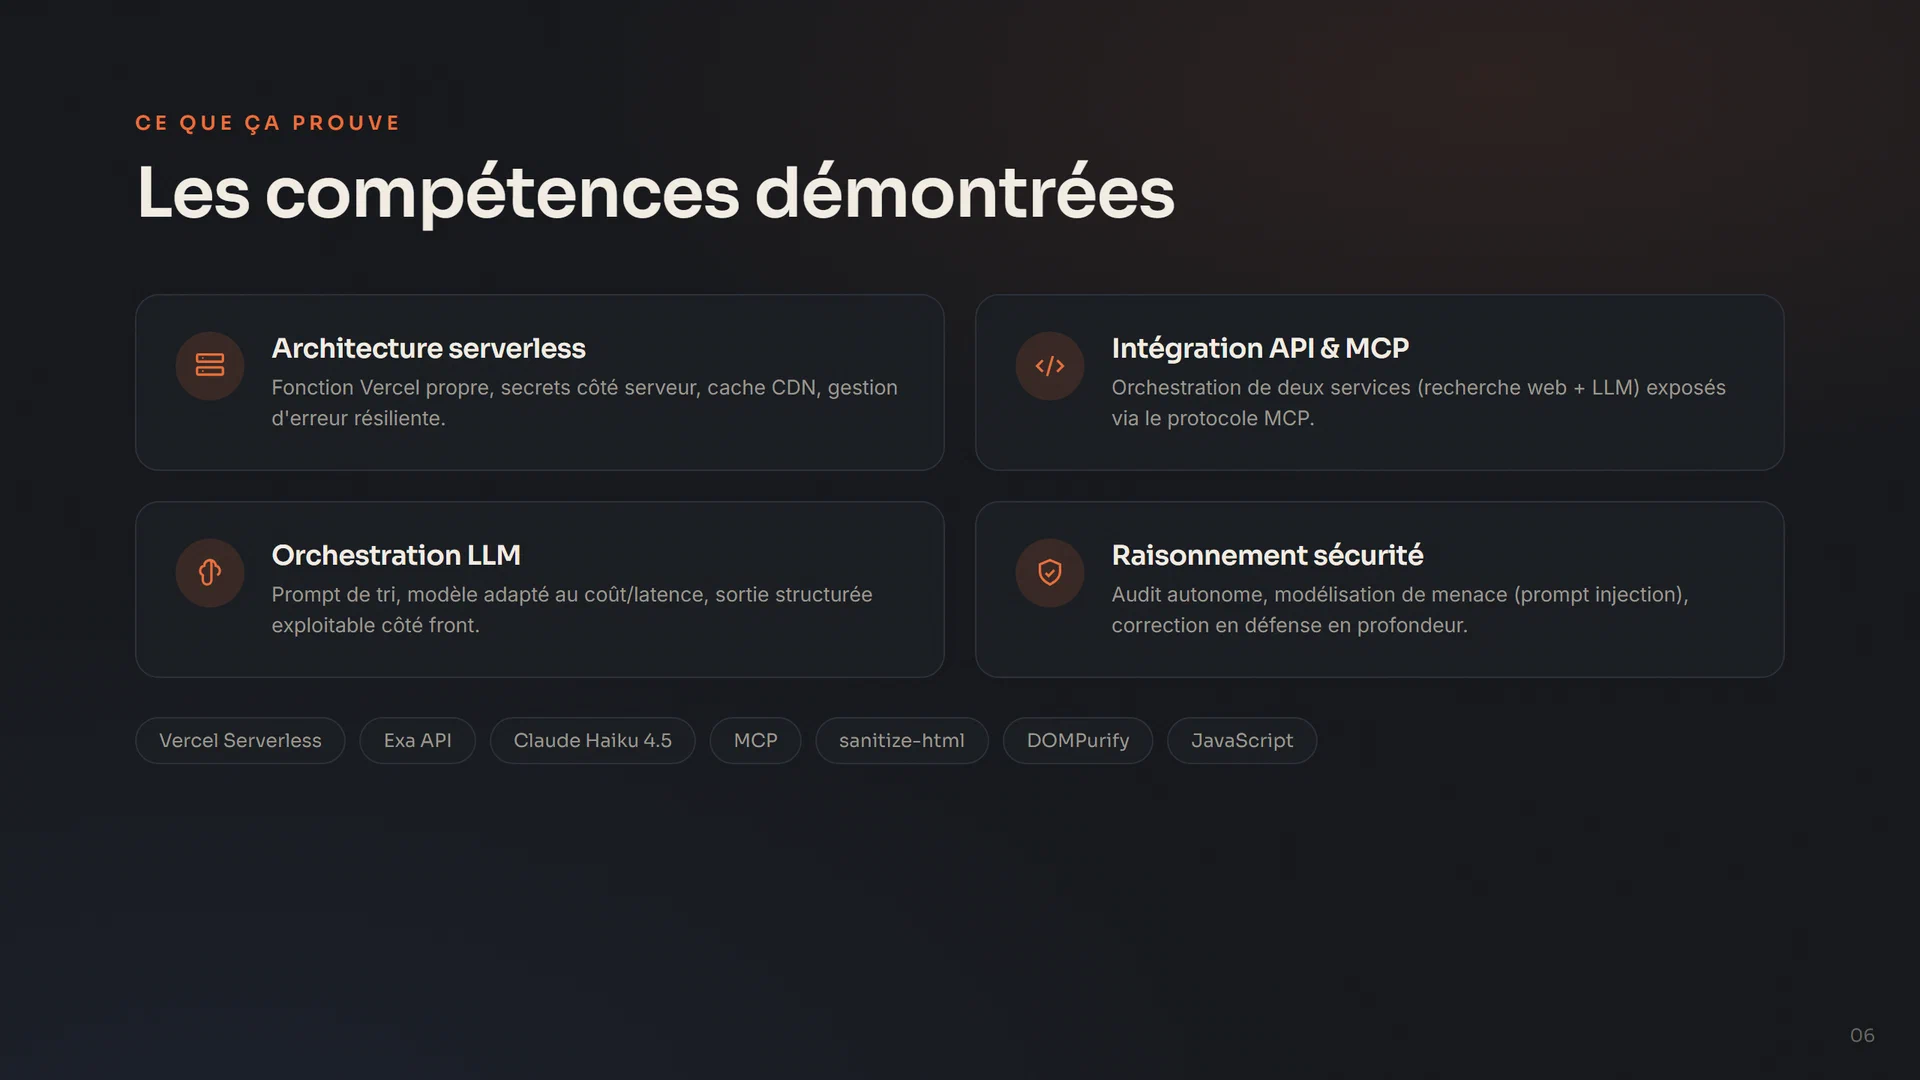The image size is (1920, 1080).
Task: Click the server stack icon for Architecture serverless
Action: (x=210, y=366)
